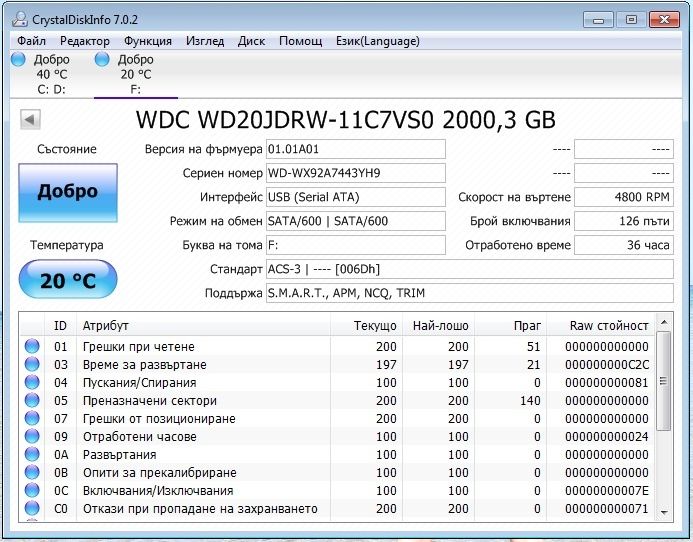
Task: Click status dot for attribute 05 Преназначени сектори
Action: pos(32,401)
